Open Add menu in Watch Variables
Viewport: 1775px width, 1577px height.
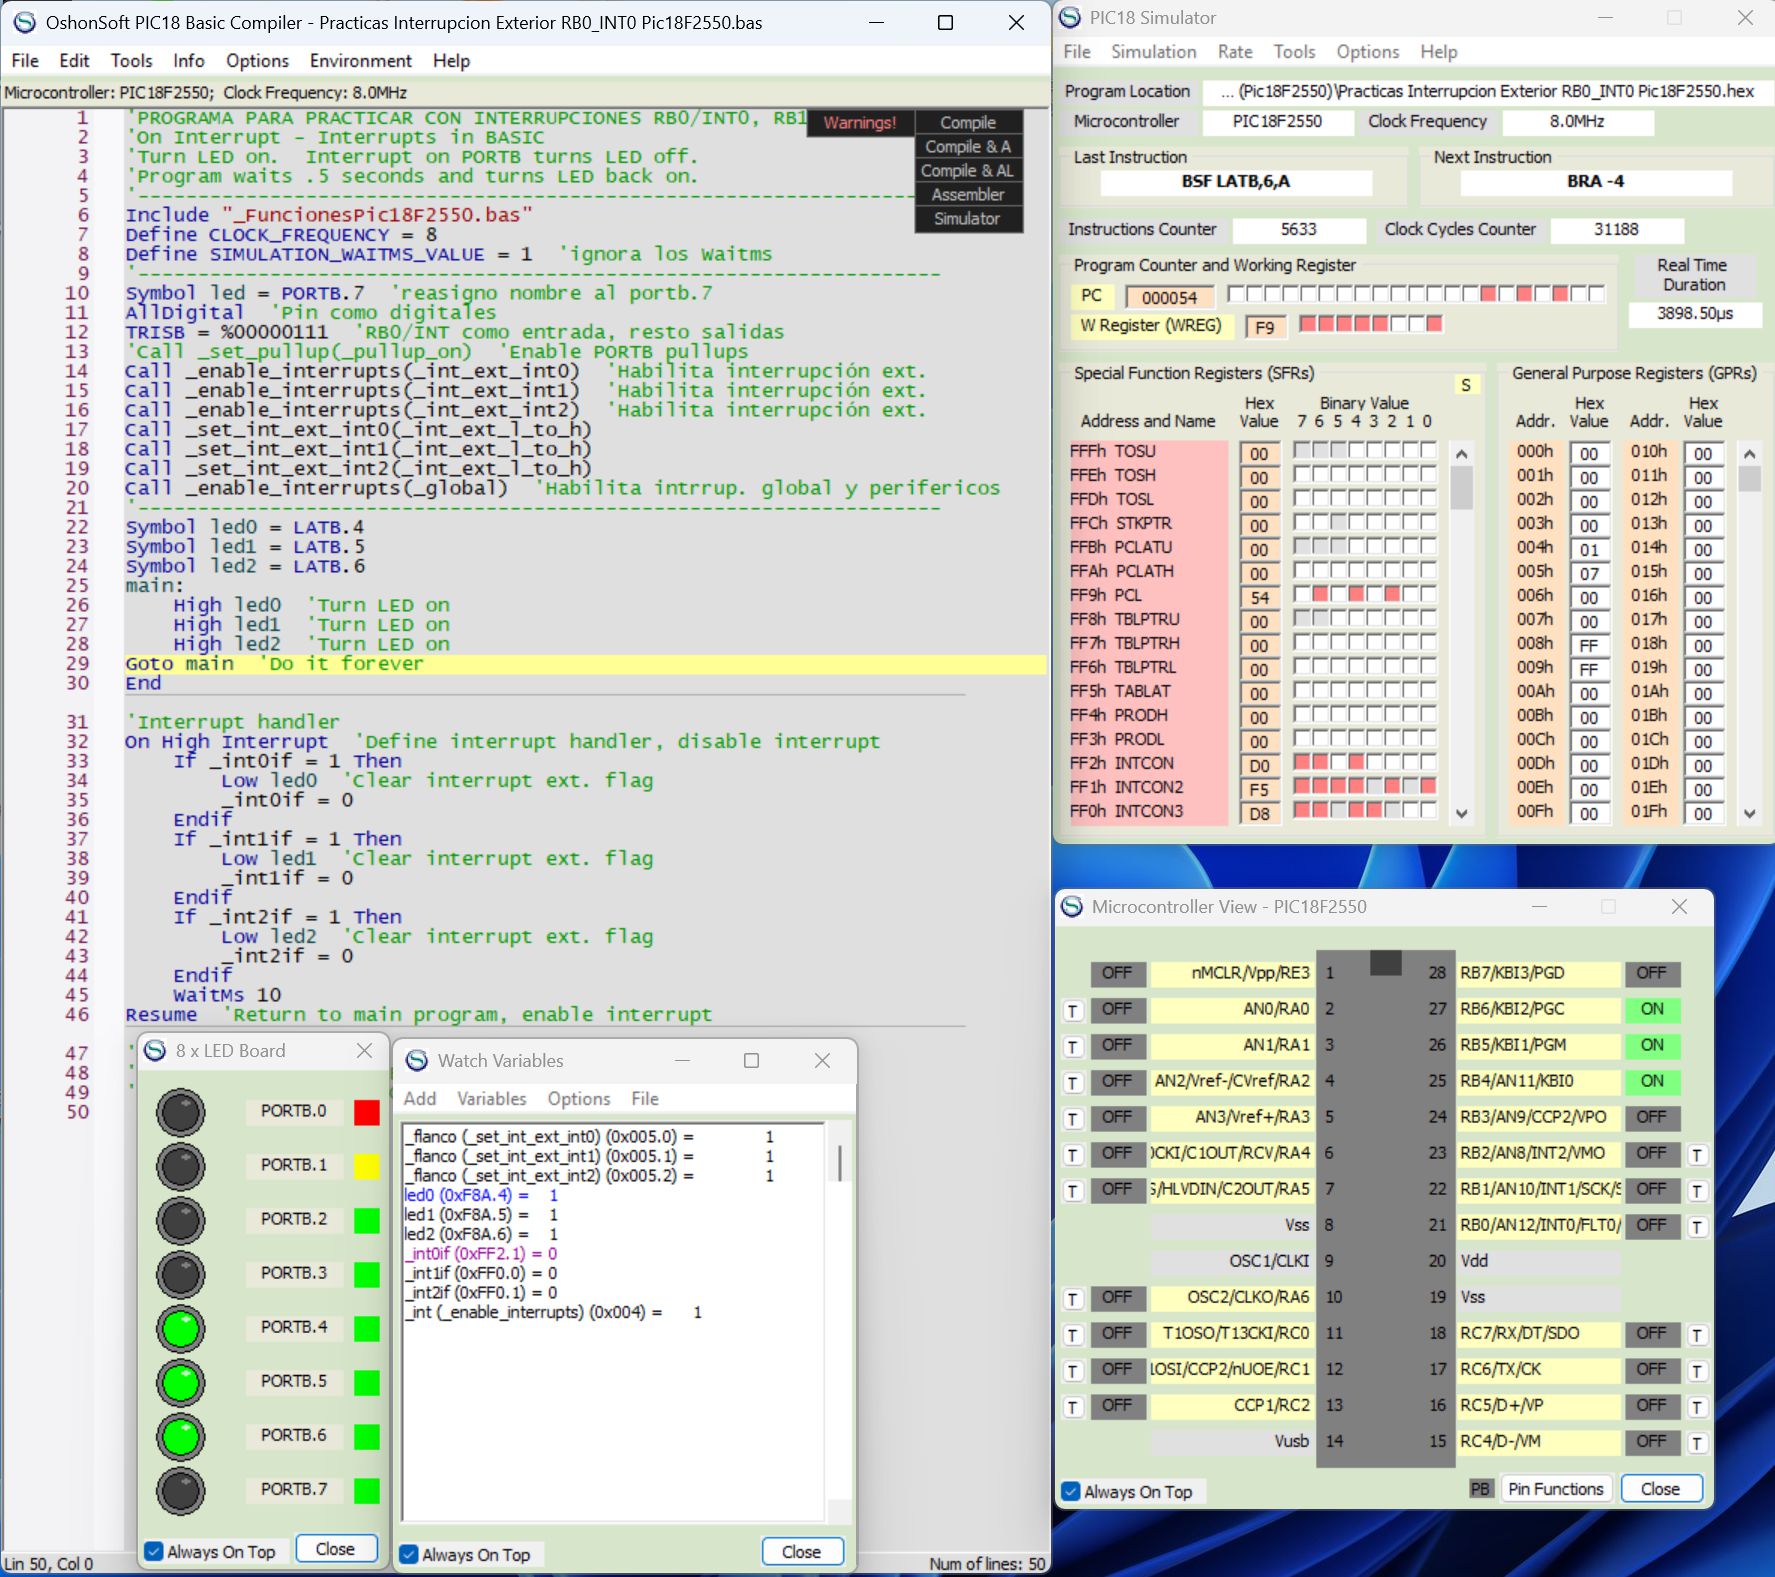pyautogui.click(x=420, y=1099)
